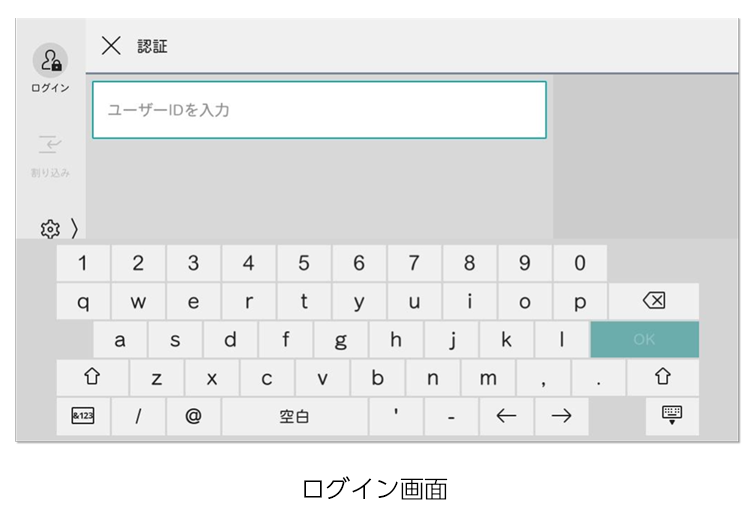Tap the number 8 key

pos(470,263)
